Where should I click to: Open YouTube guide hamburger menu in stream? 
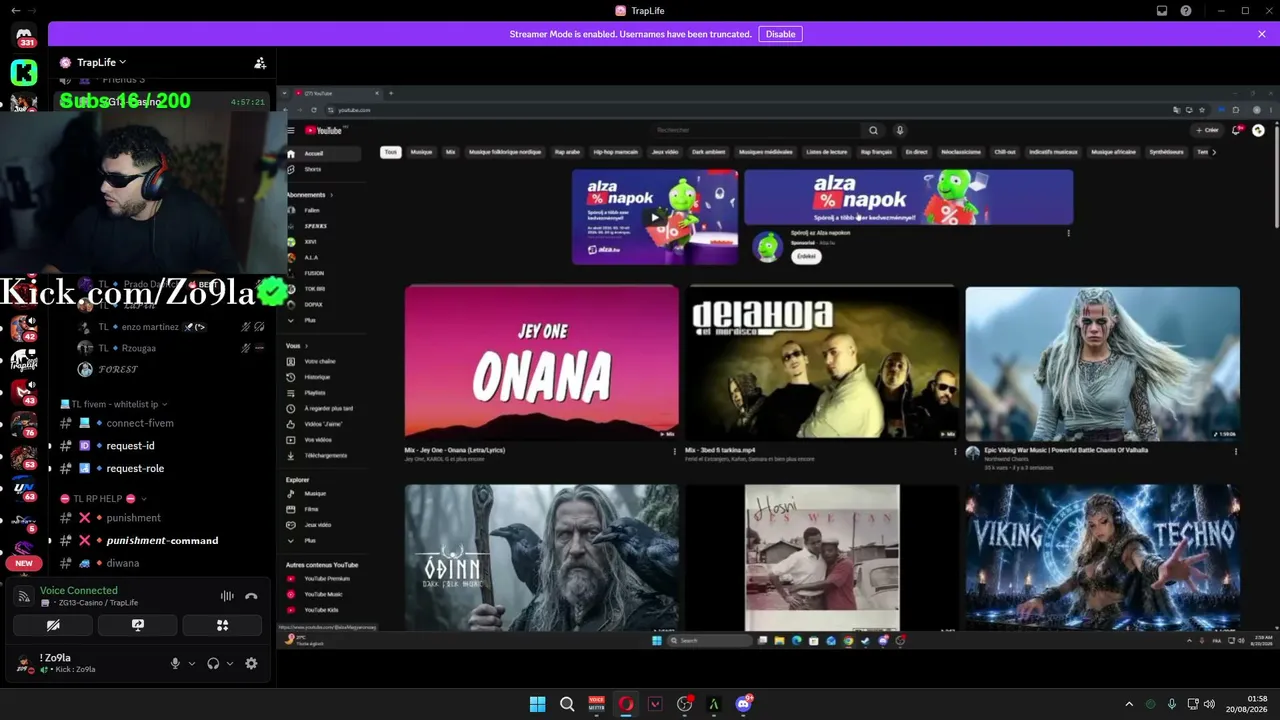tap(291, 130)
